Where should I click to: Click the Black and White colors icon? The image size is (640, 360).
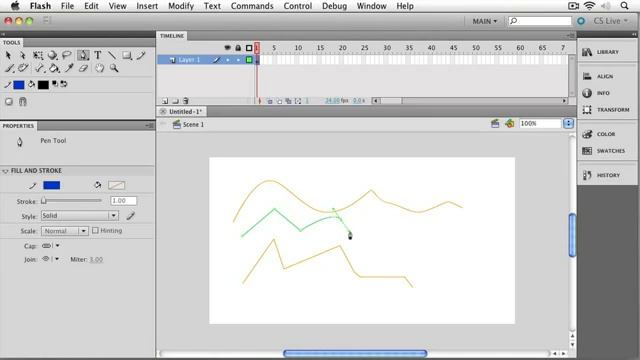(x=55, y=84)
